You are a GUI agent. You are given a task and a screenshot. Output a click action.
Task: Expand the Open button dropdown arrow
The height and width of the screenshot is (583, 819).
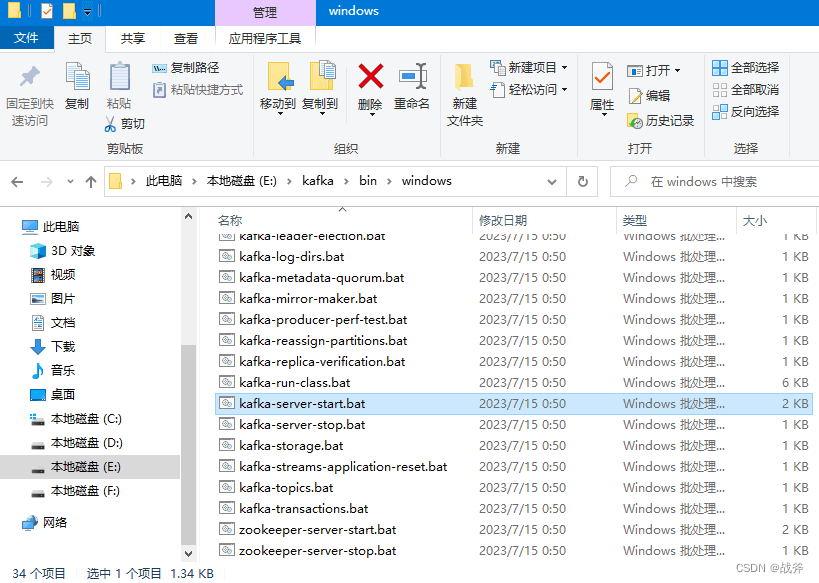coord(677,71)
